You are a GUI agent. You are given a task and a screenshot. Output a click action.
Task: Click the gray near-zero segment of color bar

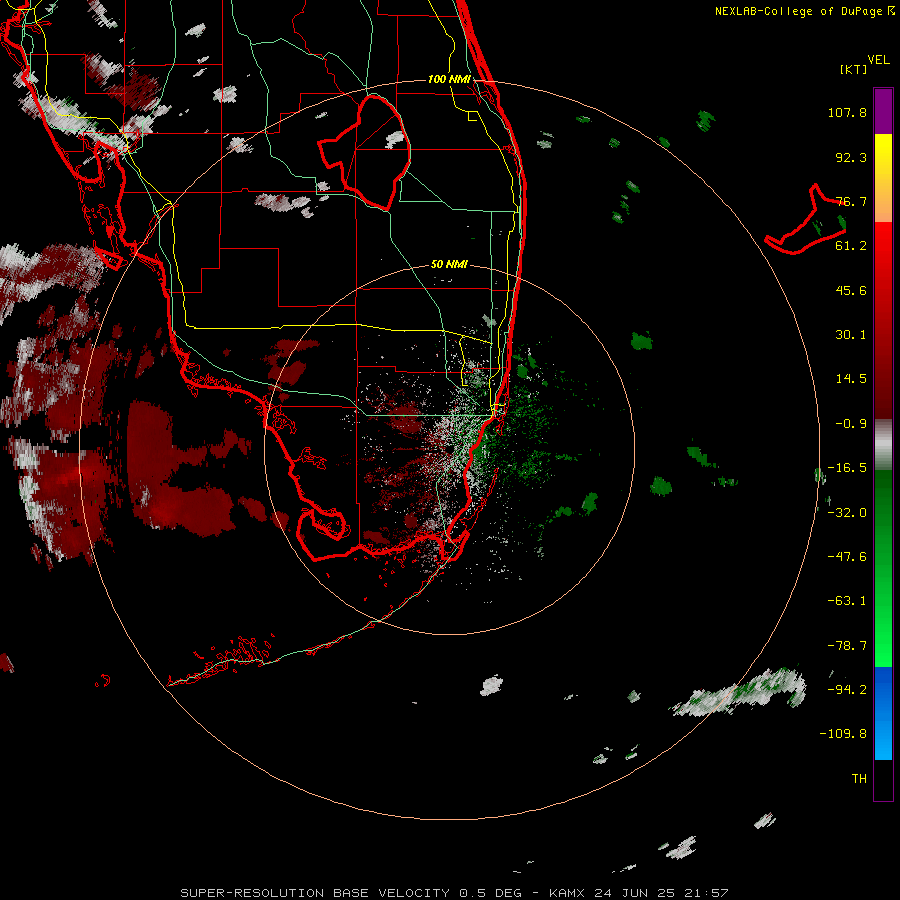(883, 445)
